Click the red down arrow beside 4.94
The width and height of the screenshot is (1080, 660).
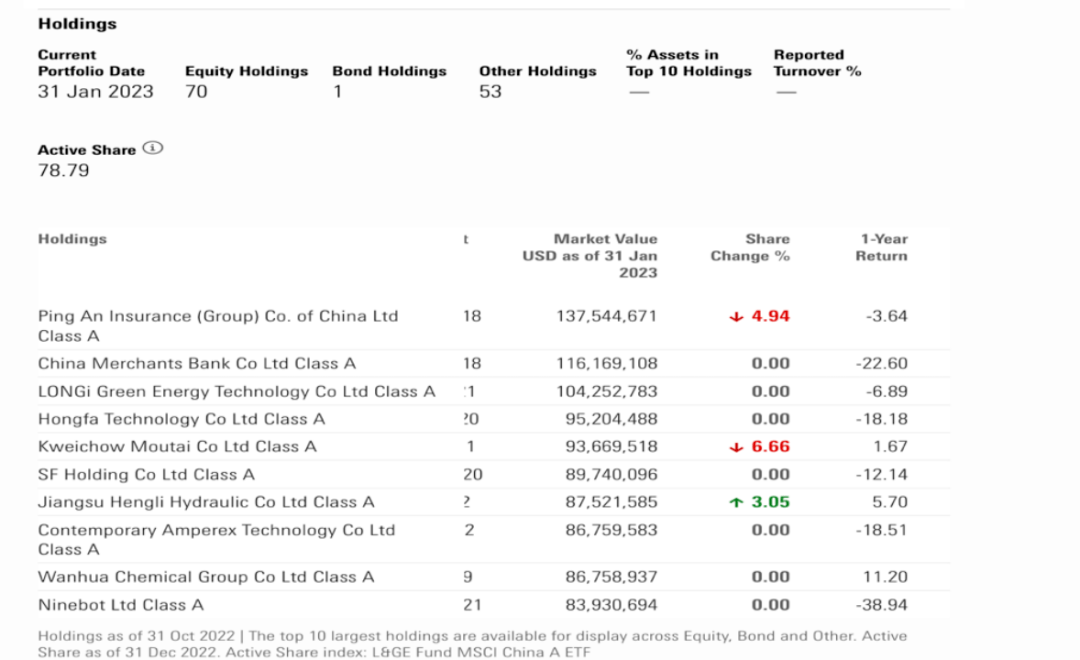pos(736,317)
